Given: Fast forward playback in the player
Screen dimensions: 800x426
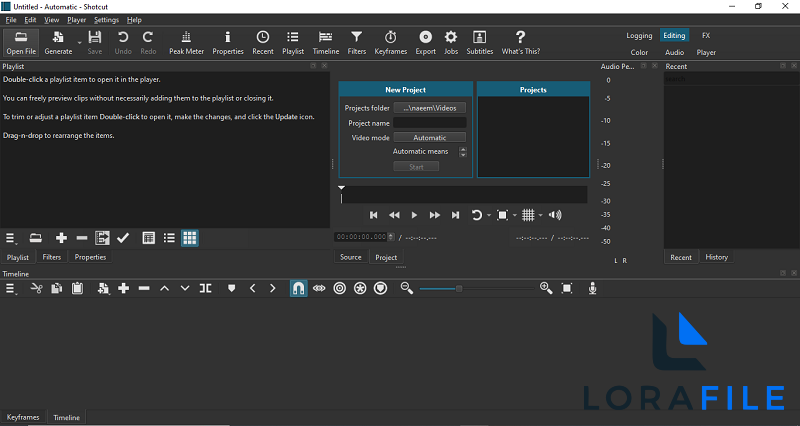Looking at the screenshot, I should [x=435, y=215].
